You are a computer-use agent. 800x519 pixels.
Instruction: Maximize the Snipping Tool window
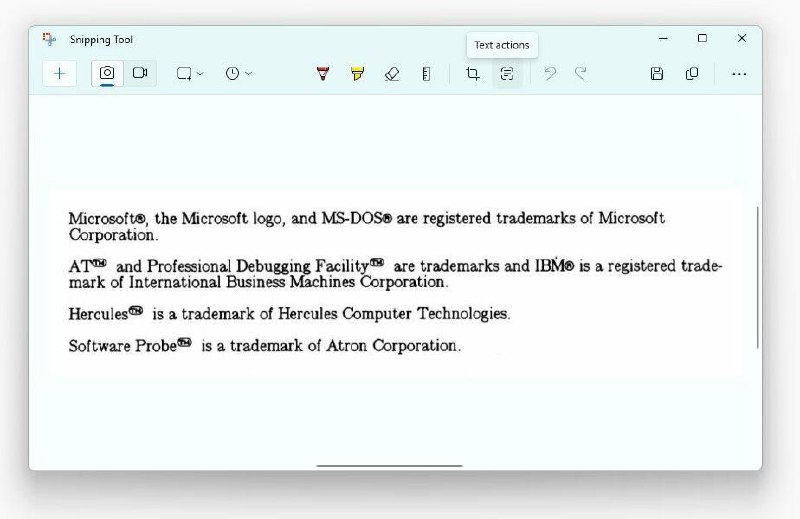pos(703,38)
